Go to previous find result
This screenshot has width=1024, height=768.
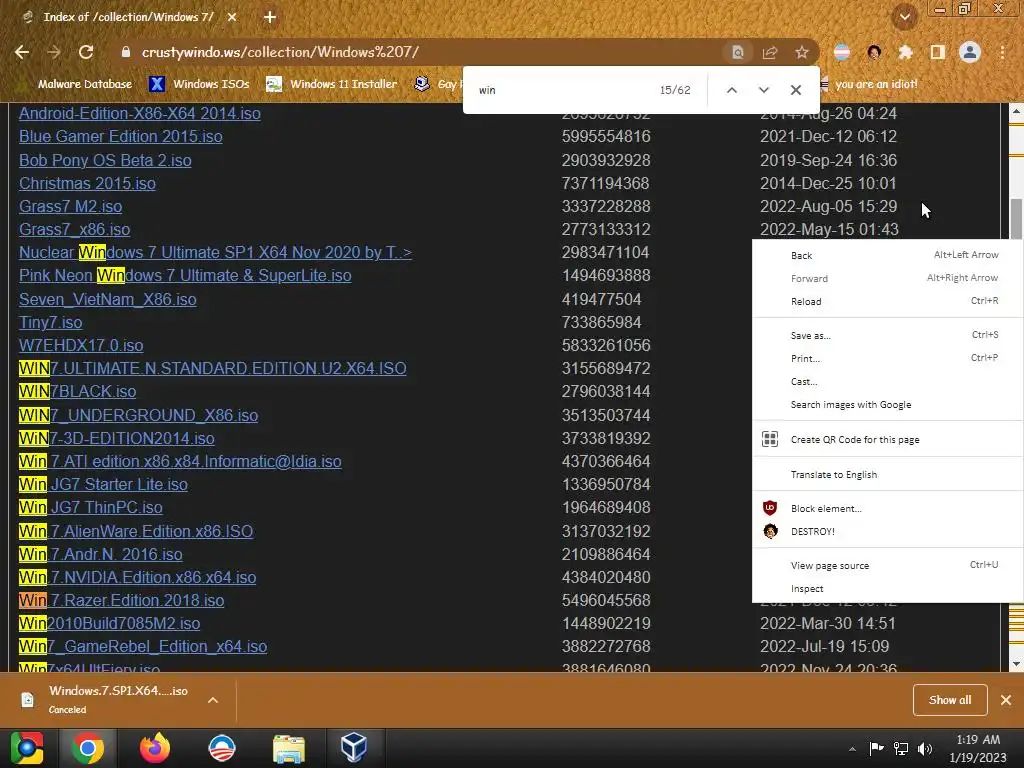(x=731, y=90)
